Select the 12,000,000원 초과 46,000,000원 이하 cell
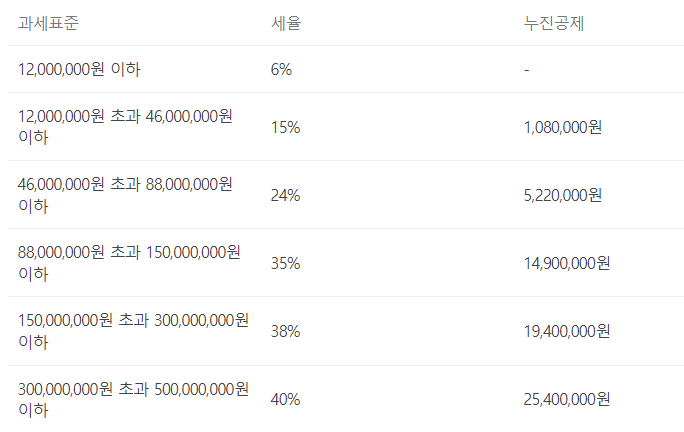Screen dimensions: 684x432 [126, 127]
